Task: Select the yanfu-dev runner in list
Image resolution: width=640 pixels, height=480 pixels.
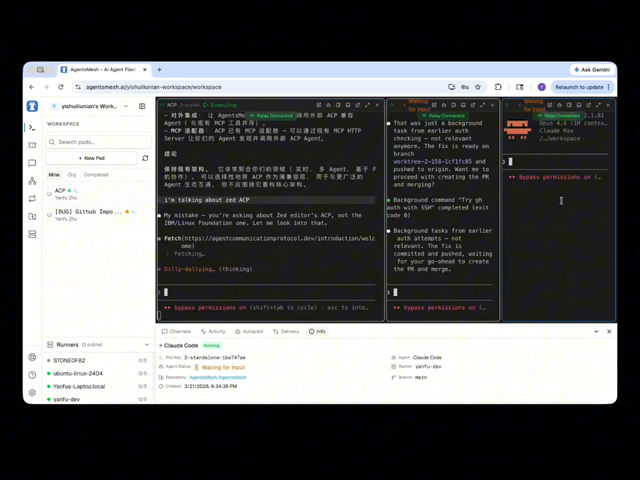Action: coord(97,399)
